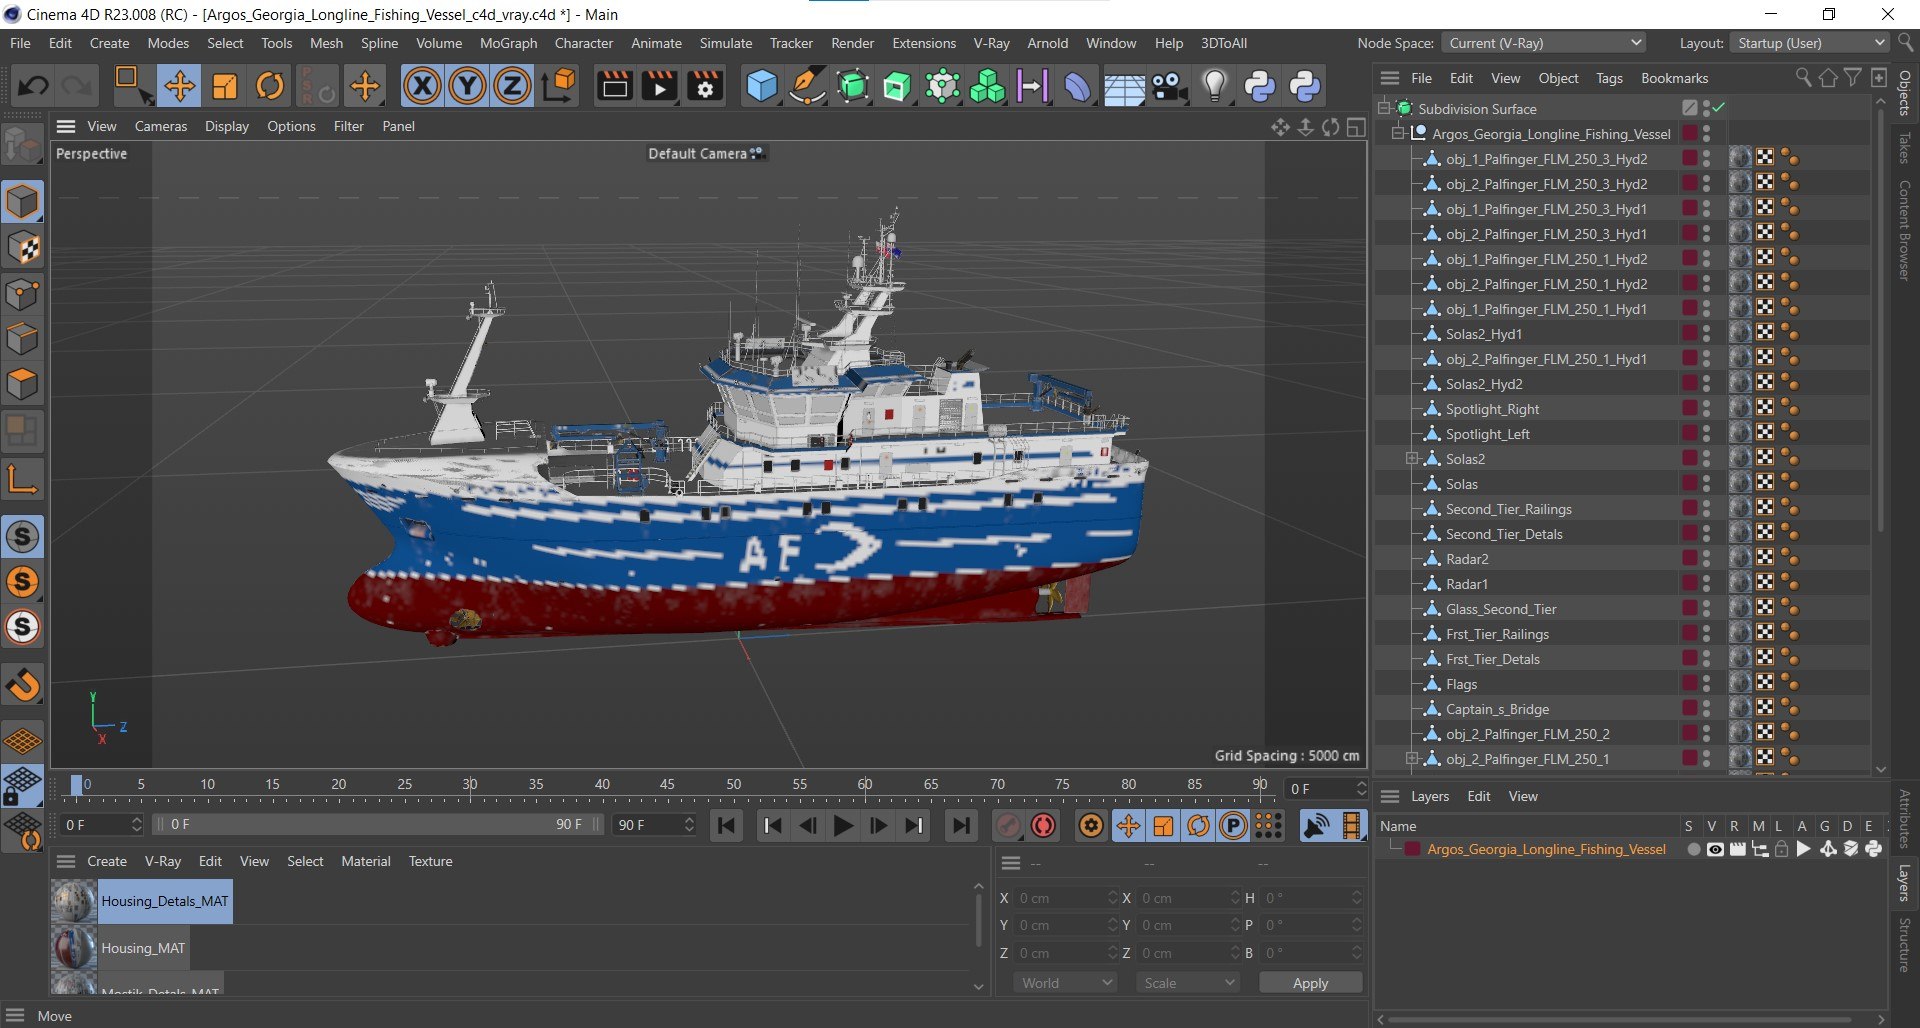Click the Floor grid scene icon
The image size is (1920, 1028).
(1124, 88)
